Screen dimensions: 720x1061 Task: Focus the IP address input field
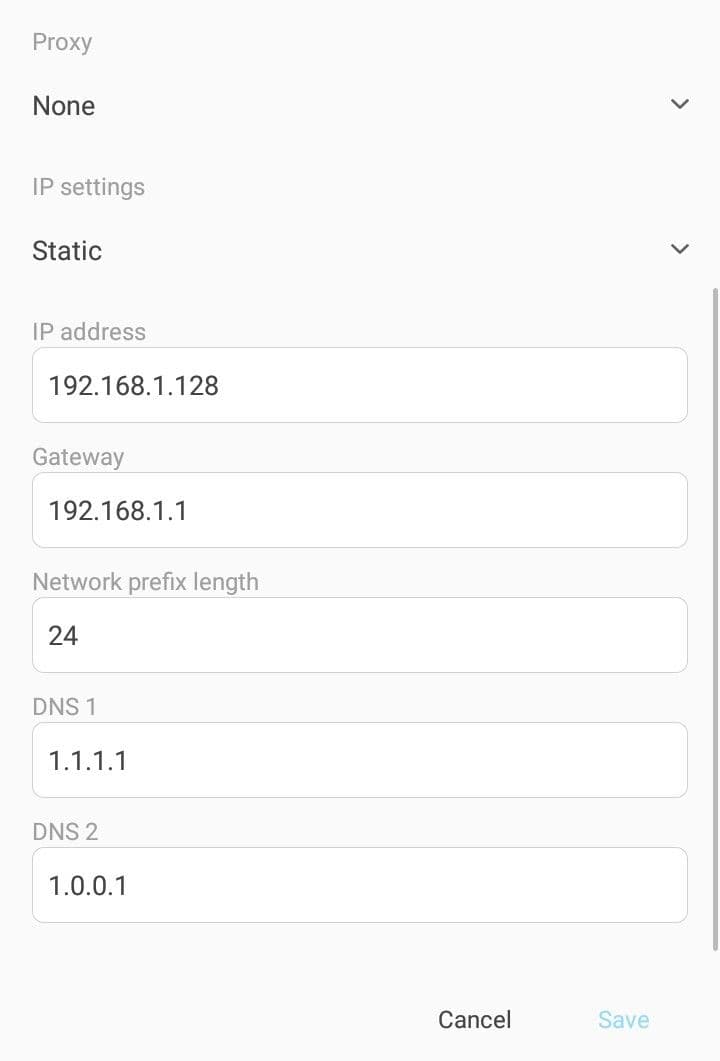[x=360, y=385]
